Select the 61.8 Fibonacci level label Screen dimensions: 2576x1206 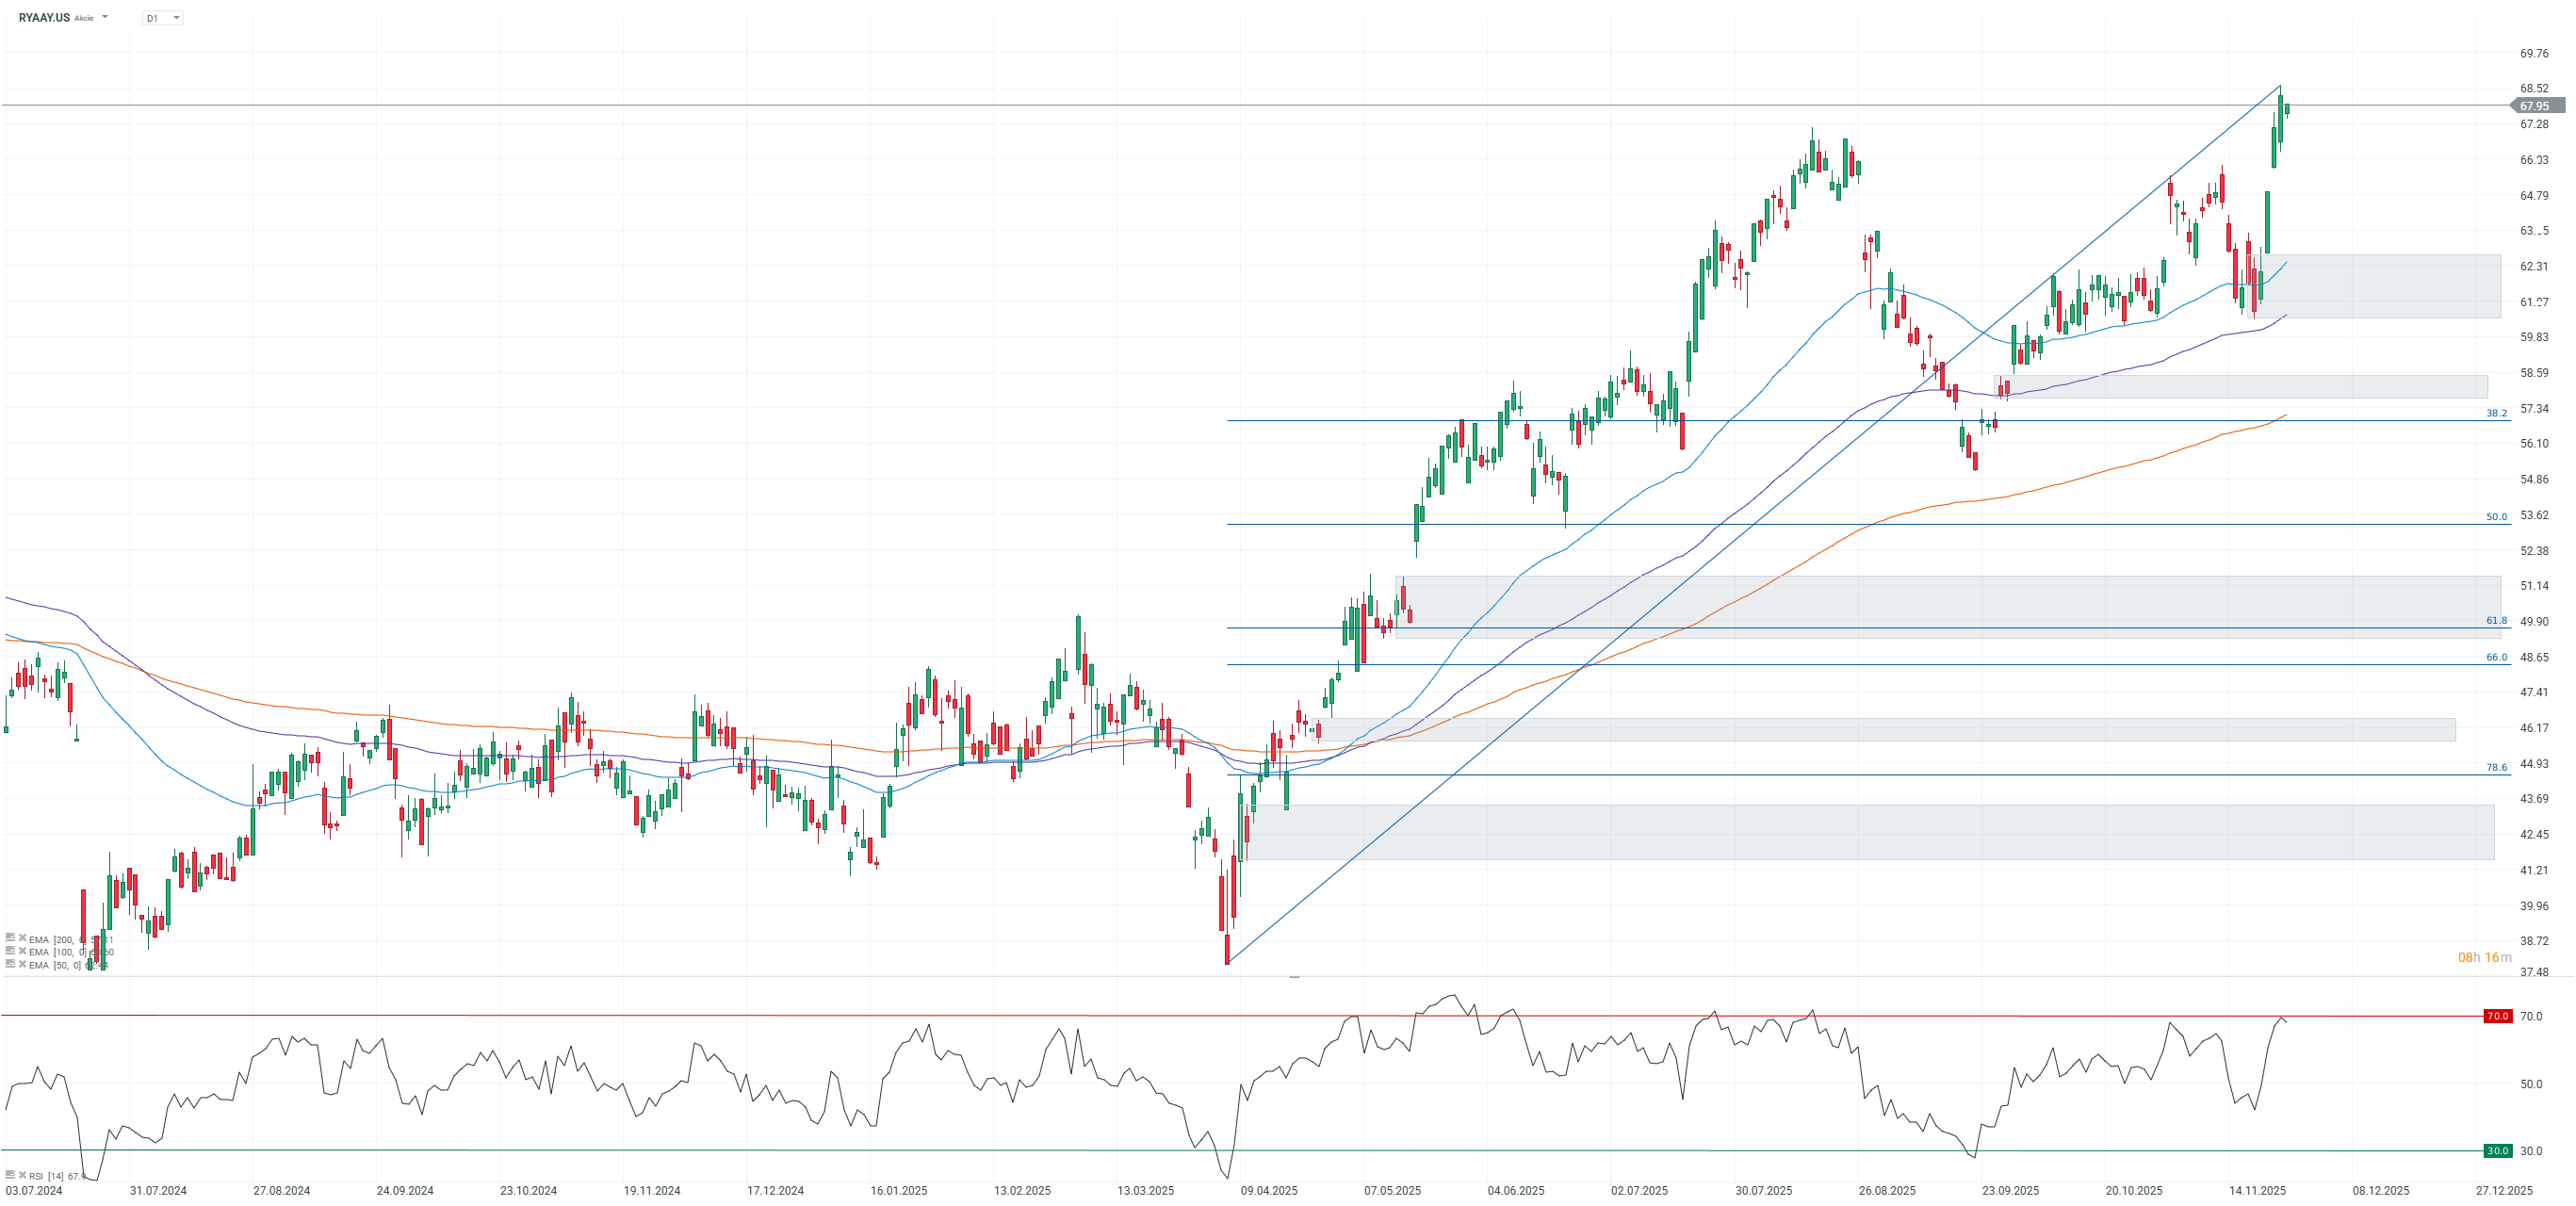2496,621
